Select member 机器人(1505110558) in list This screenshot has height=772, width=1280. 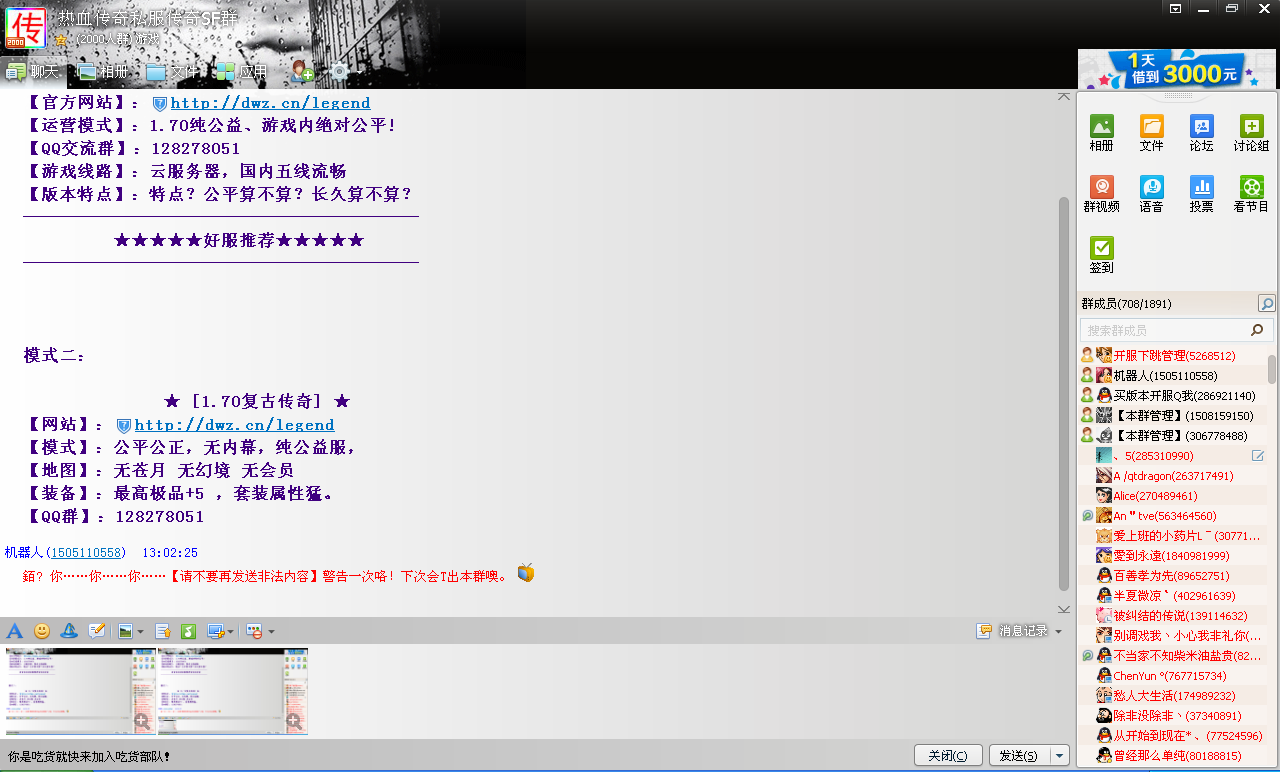click(1172, 376)
